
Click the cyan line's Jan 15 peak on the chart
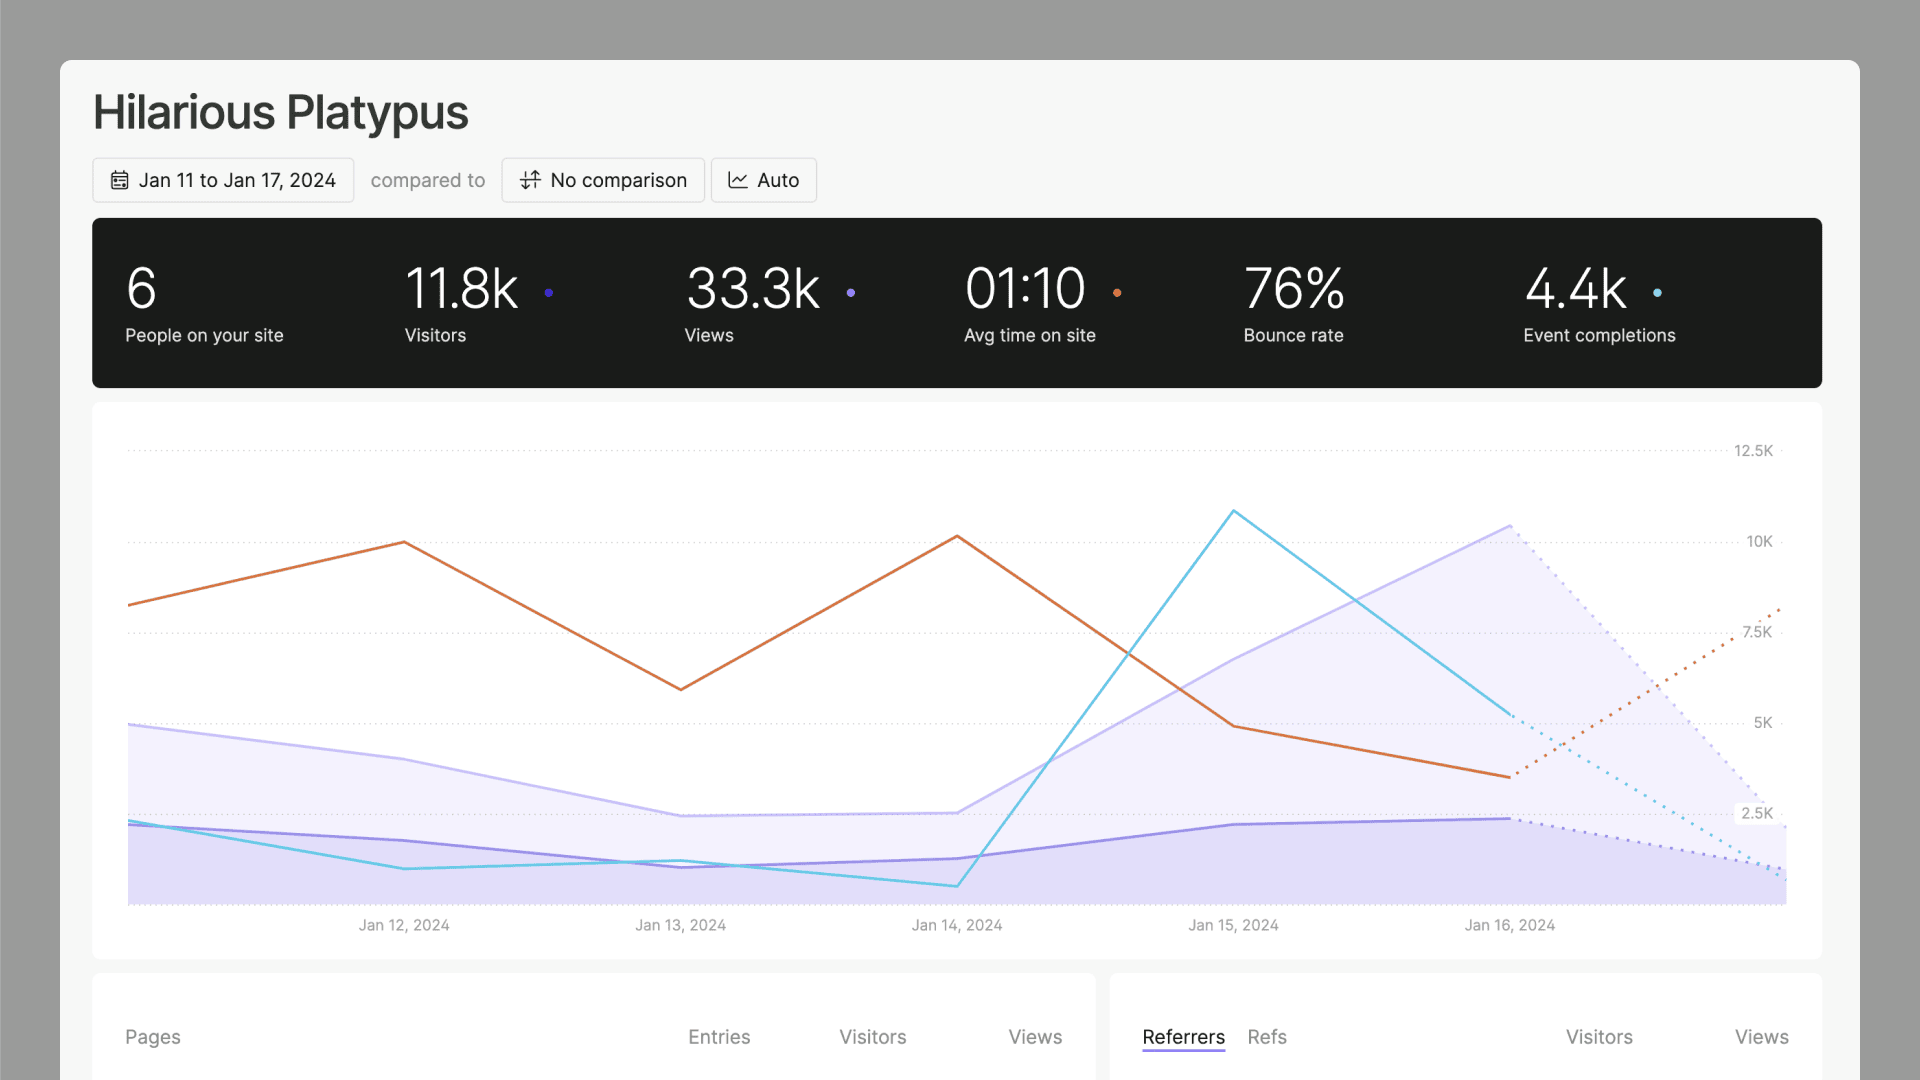click(x=1233, y=510)
